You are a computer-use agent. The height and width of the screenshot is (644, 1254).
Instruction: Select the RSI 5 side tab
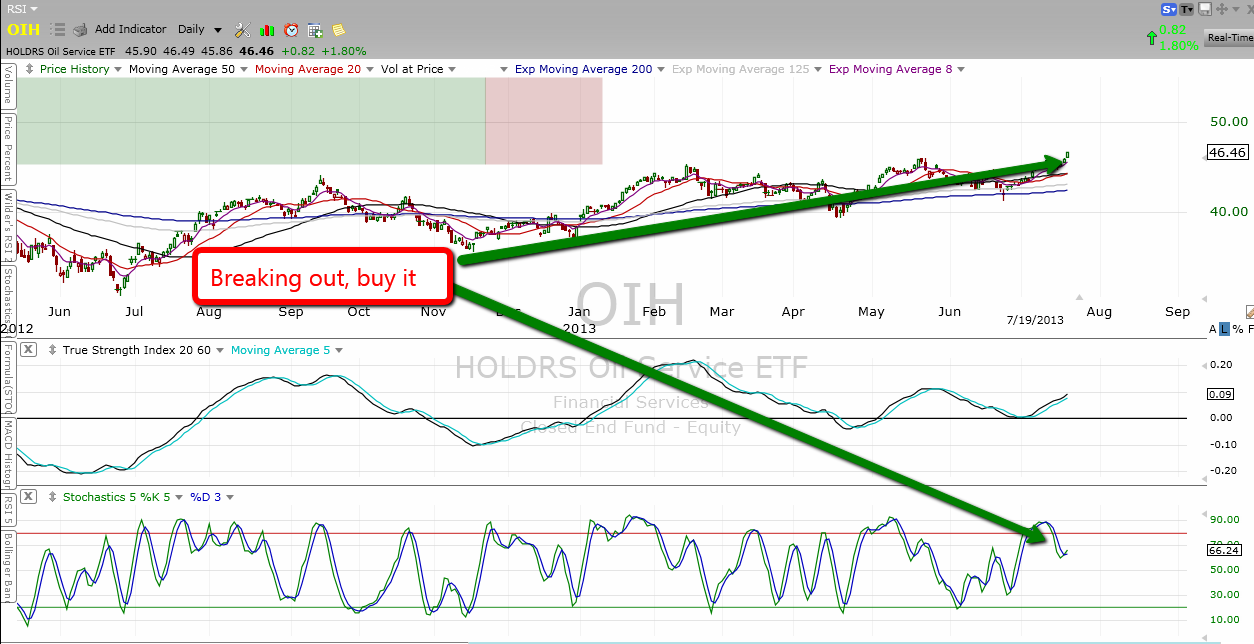tap(8, 509)
